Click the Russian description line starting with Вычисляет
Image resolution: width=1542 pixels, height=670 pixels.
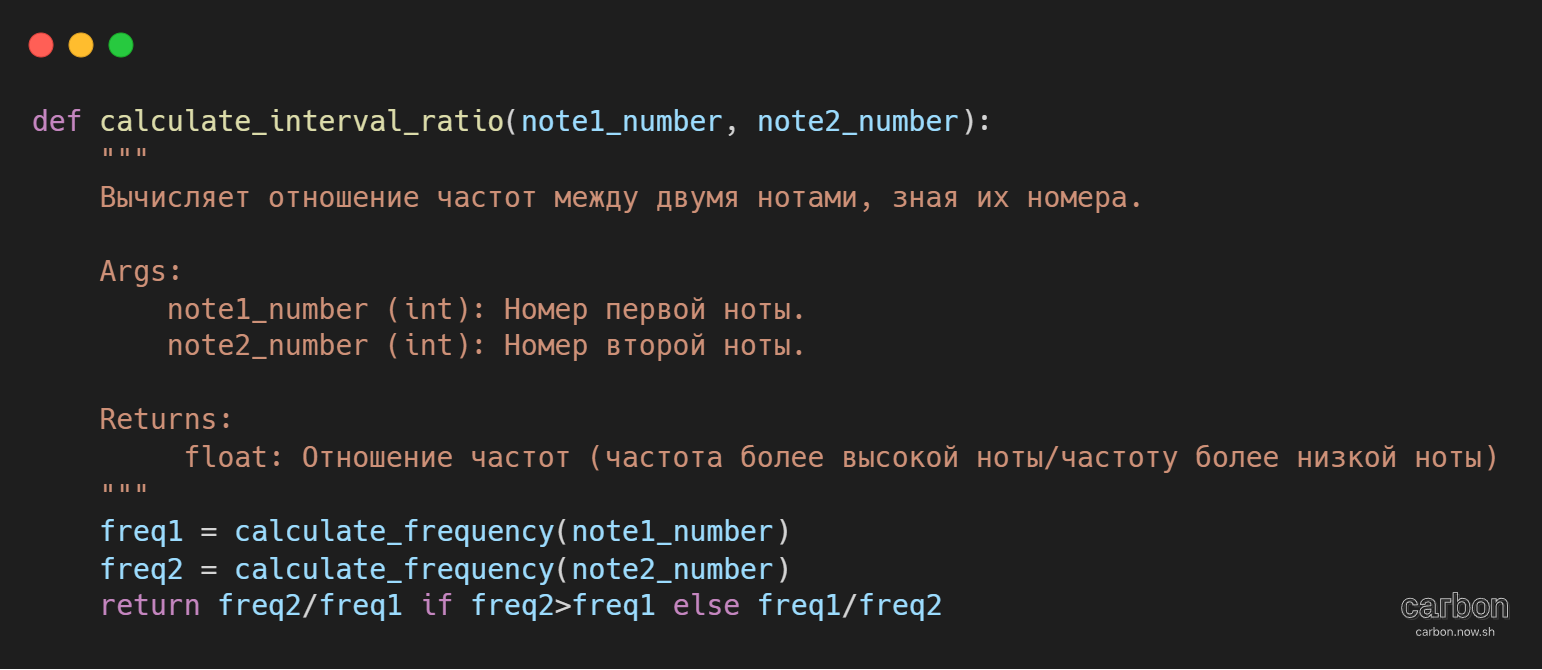(x=621, y=198)
